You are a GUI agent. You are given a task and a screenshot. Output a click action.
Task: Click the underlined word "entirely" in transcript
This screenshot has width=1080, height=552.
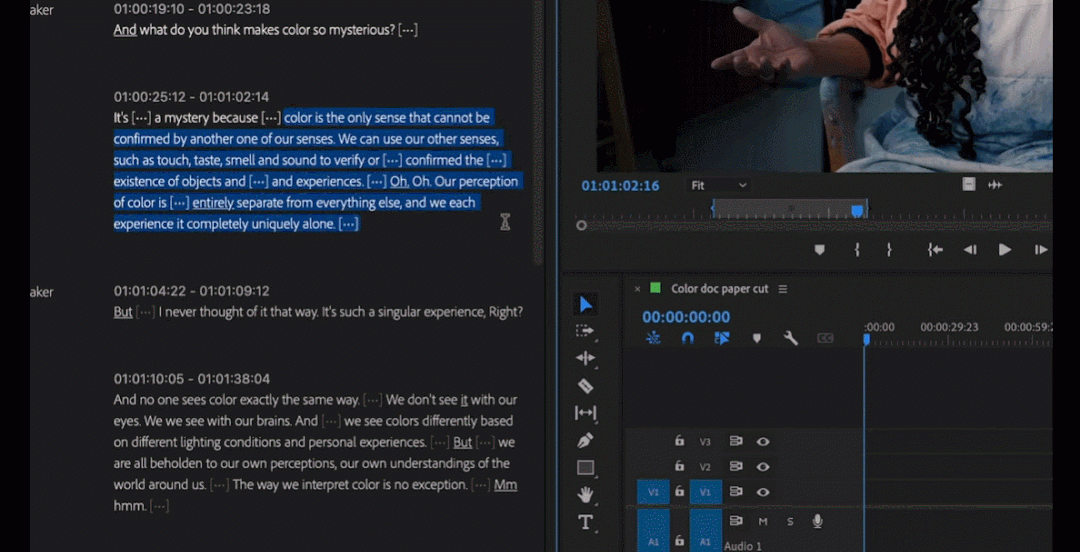coord(213,203)
